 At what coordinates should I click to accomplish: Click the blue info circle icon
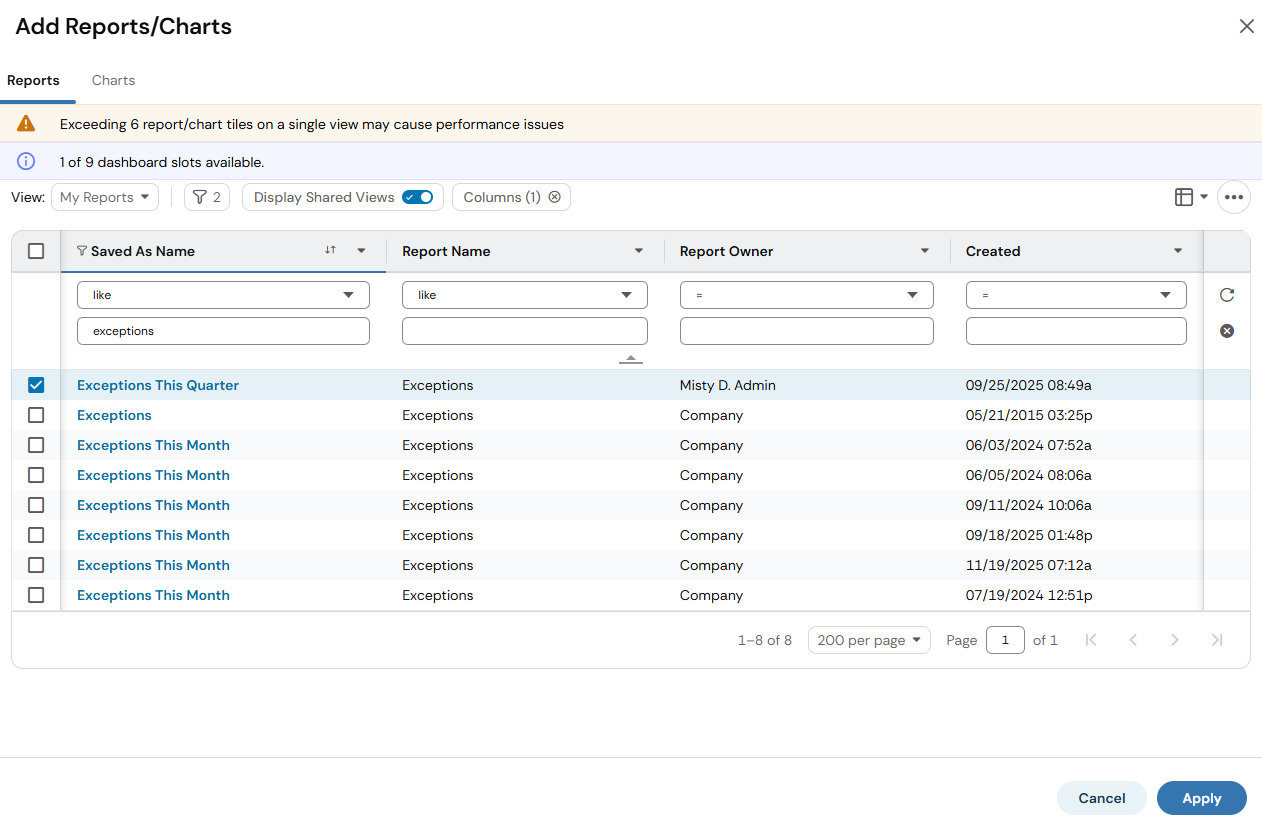click(x=26, y=161)
